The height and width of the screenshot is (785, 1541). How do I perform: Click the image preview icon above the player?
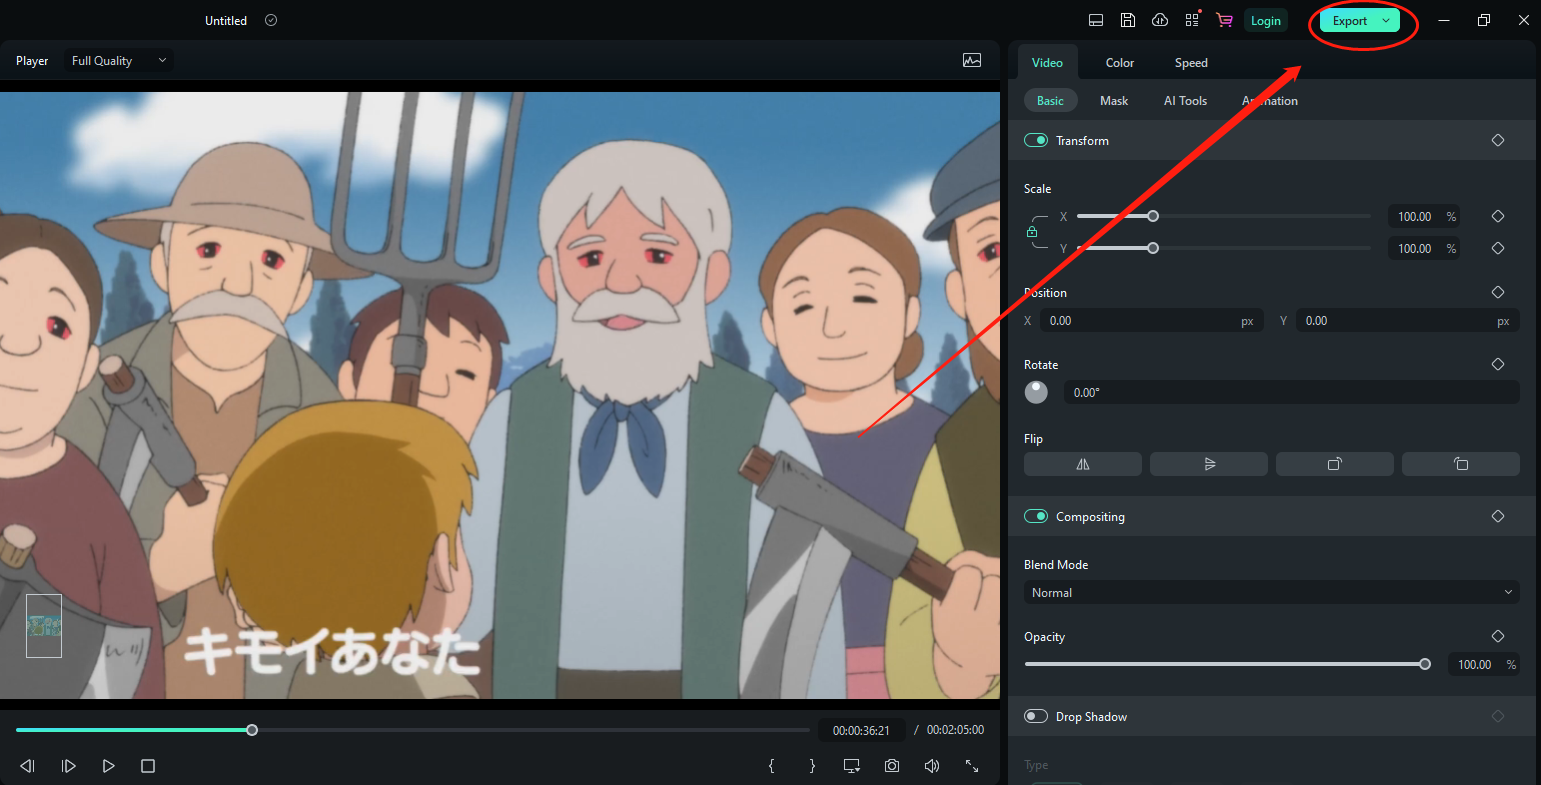[971, 60]
